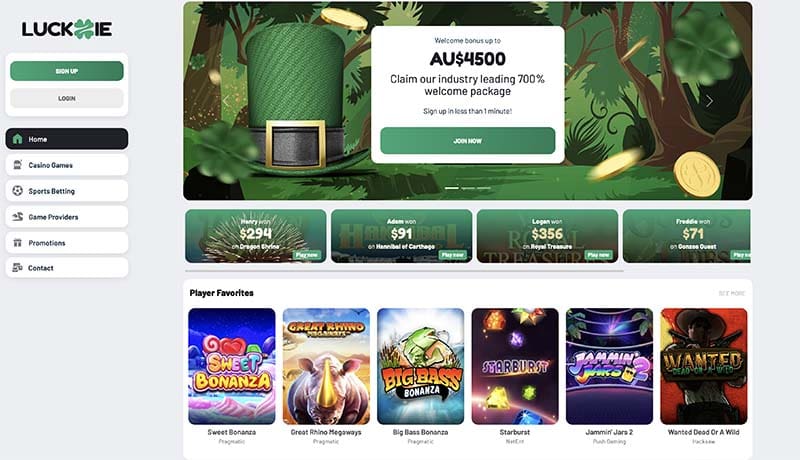The height and width of the screenshot is (460, 800).
Task: Click the Promotions gift icon
Action: click(x=17, y=243)
